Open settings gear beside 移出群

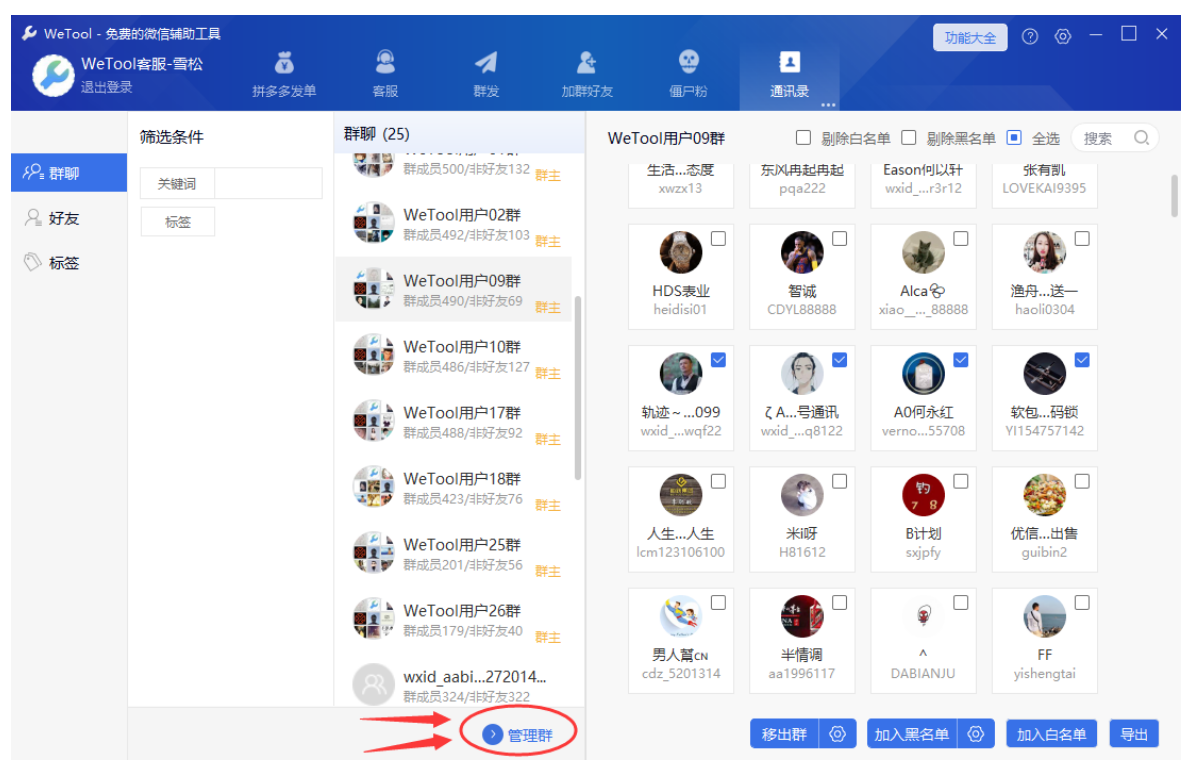pyautogui.click(x=837, y=734)
